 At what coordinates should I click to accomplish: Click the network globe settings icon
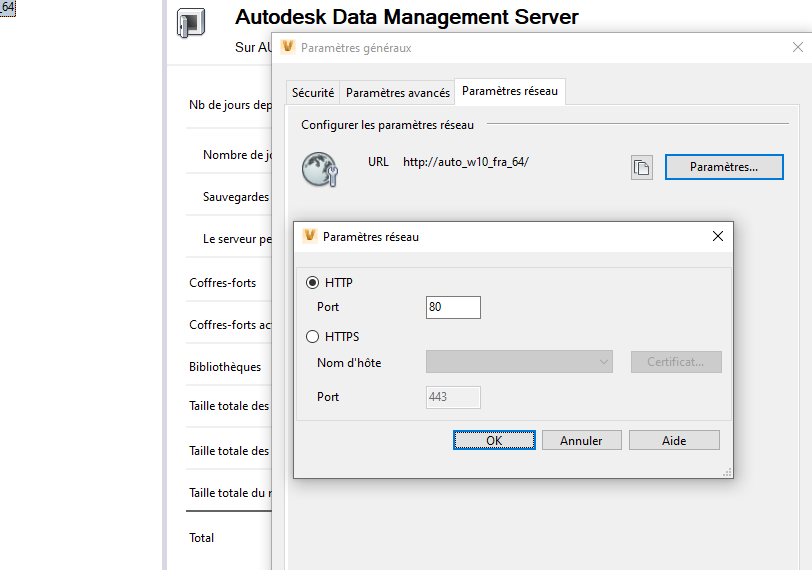(321, 169)
